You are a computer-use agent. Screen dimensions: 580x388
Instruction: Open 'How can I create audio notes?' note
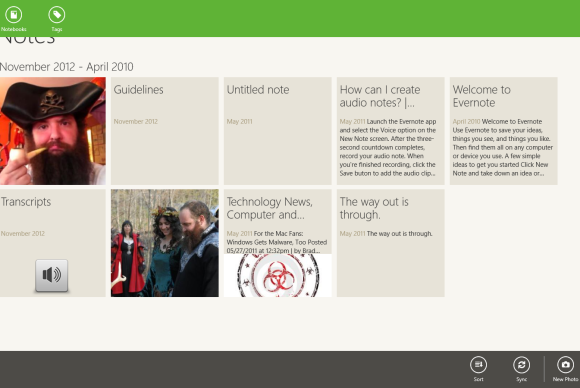point(391,131)
